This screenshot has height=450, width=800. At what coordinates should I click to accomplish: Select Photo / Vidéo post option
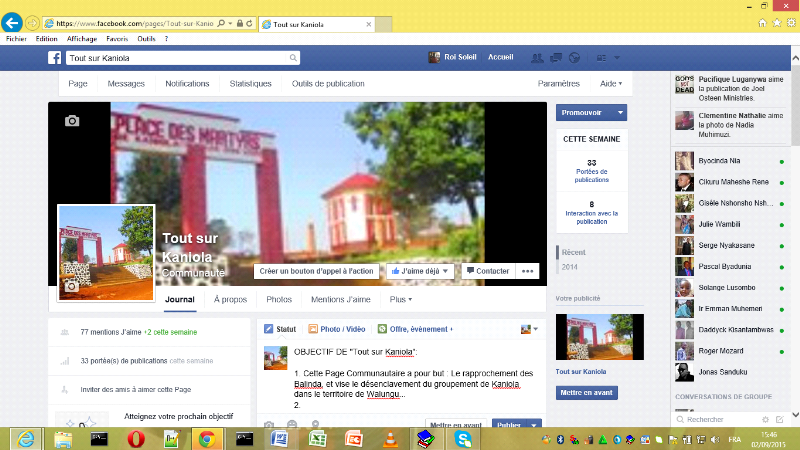(337, 329)
